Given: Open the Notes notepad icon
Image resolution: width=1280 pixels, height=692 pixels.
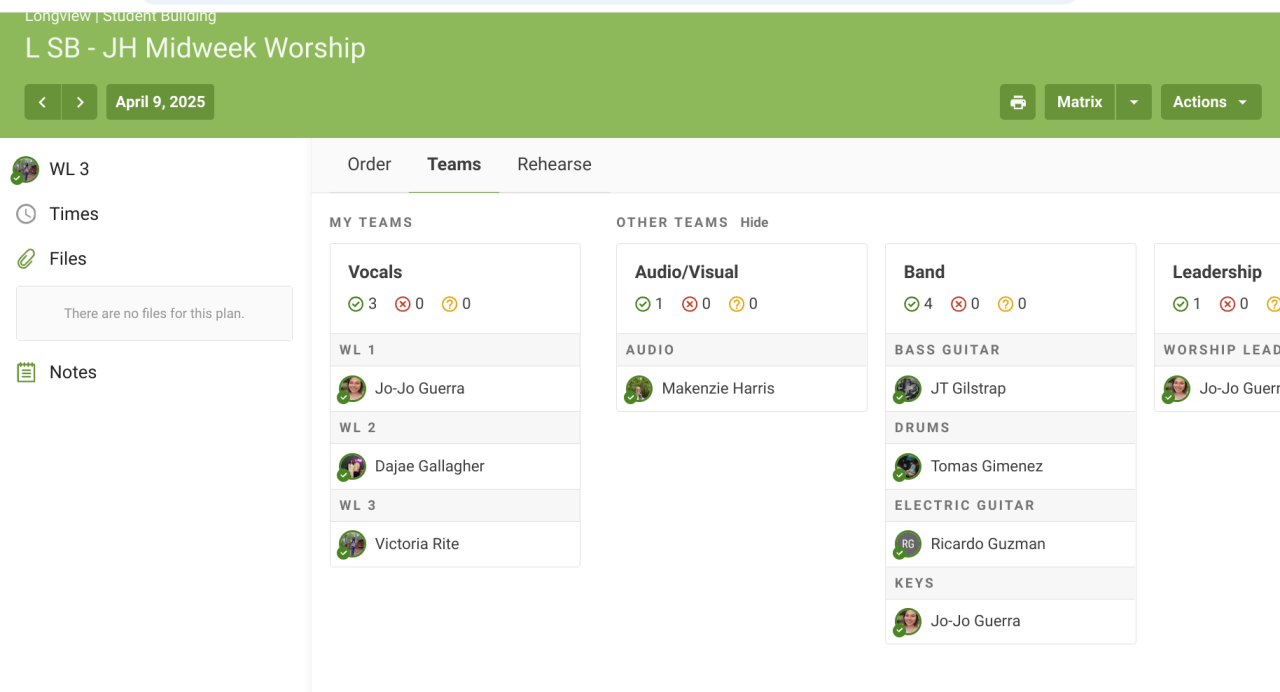Looking at the screenshot, I should coord(26,372).
